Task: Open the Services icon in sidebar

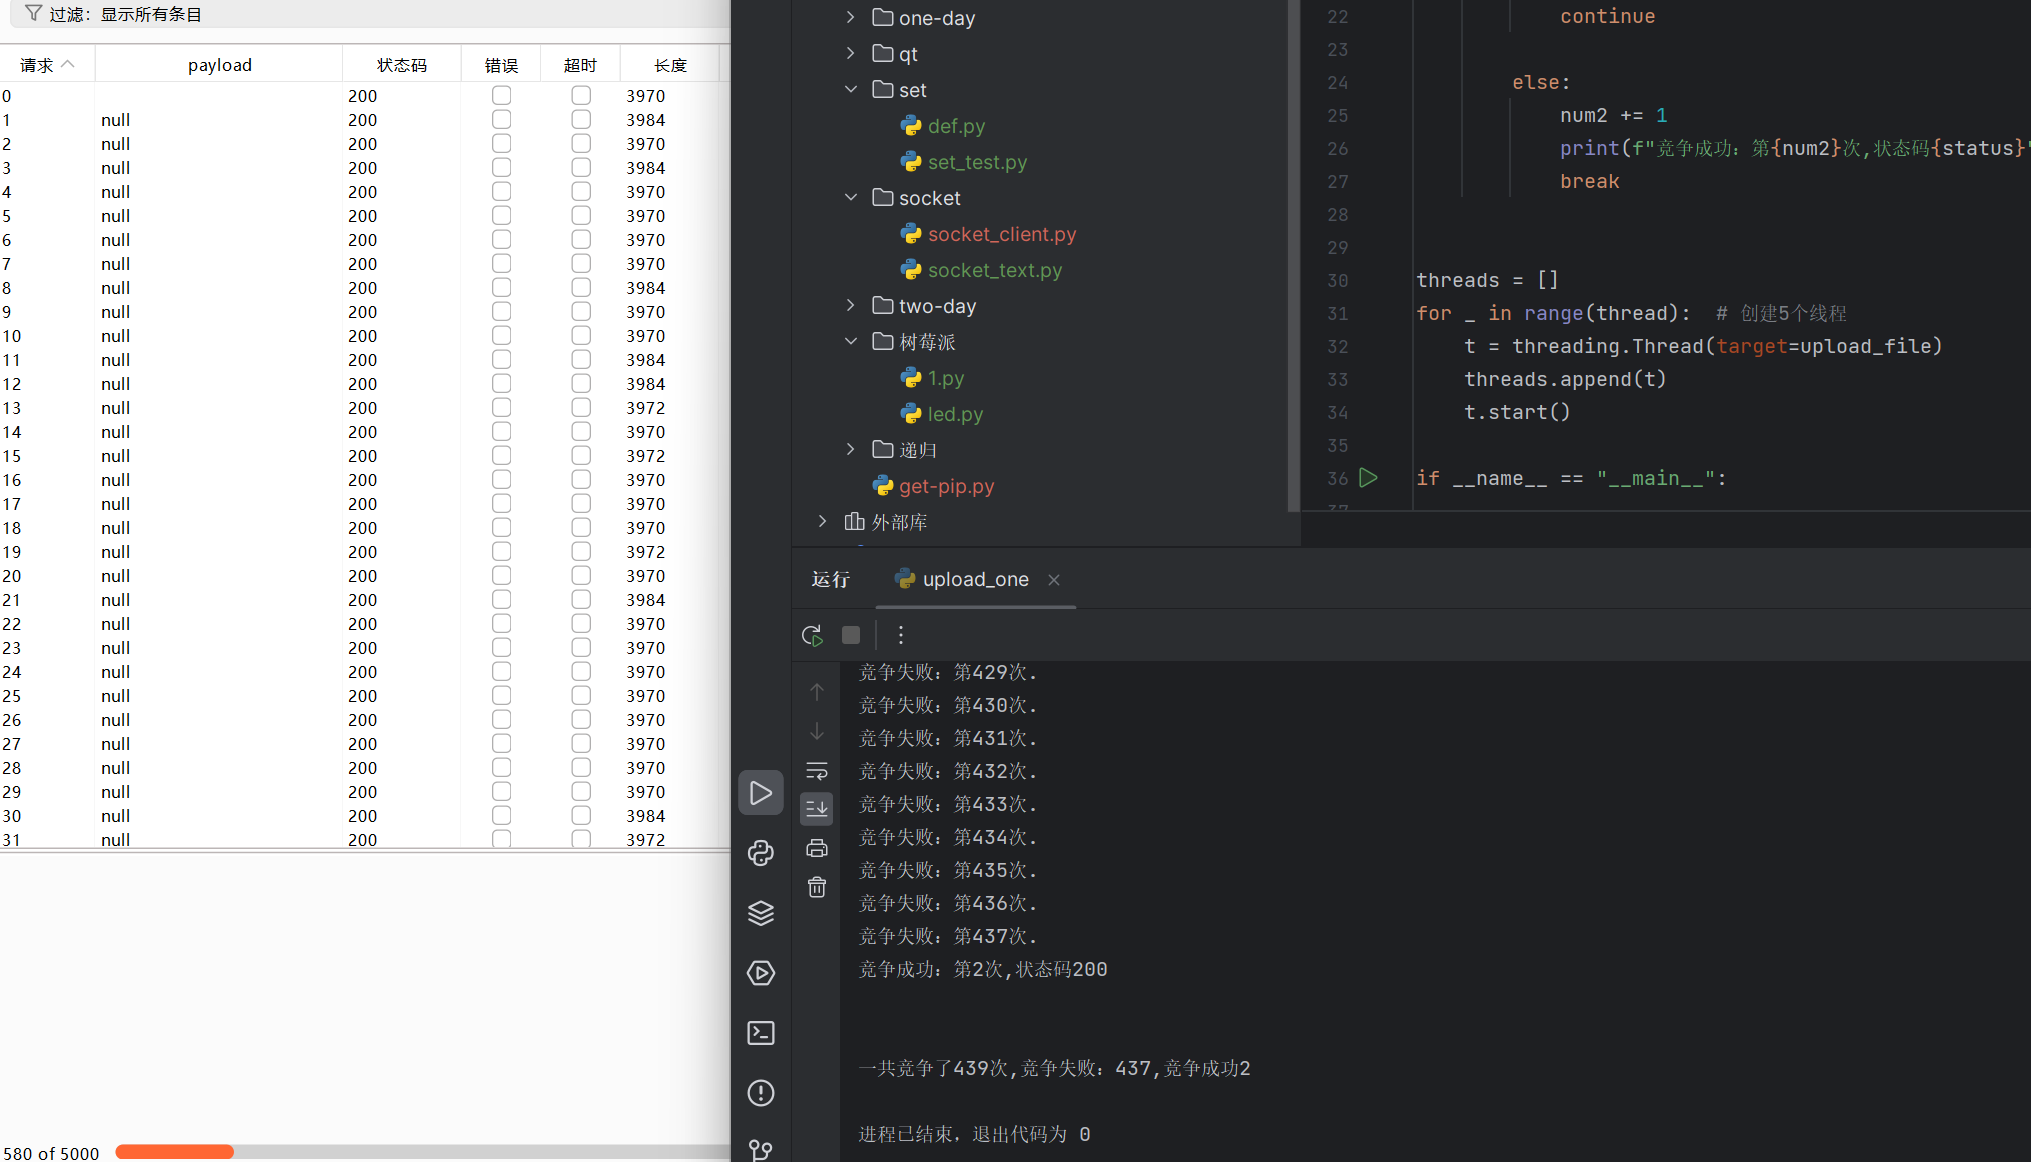Action: 760,973
